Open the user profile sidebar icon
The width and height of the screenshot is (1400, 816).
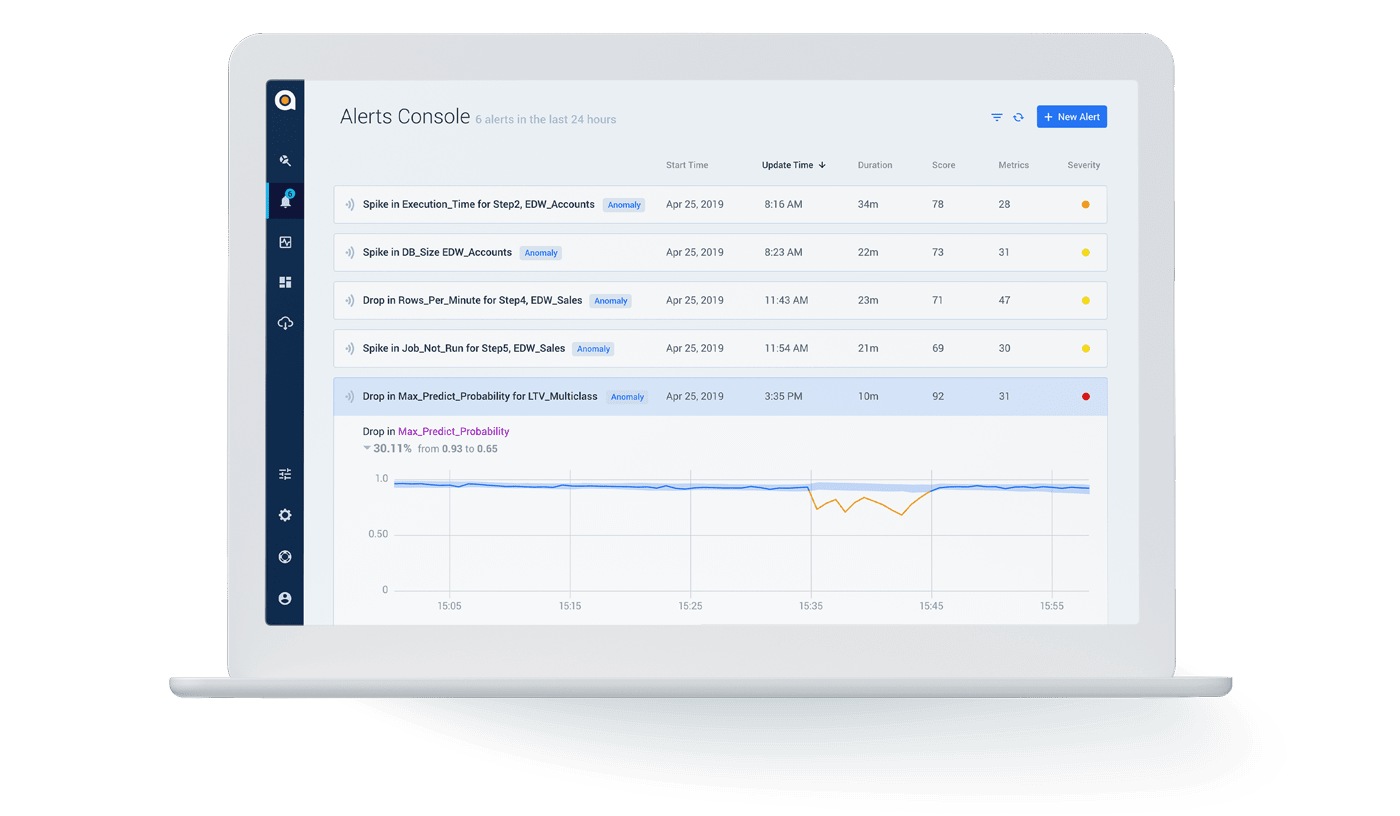pos(285,598)
